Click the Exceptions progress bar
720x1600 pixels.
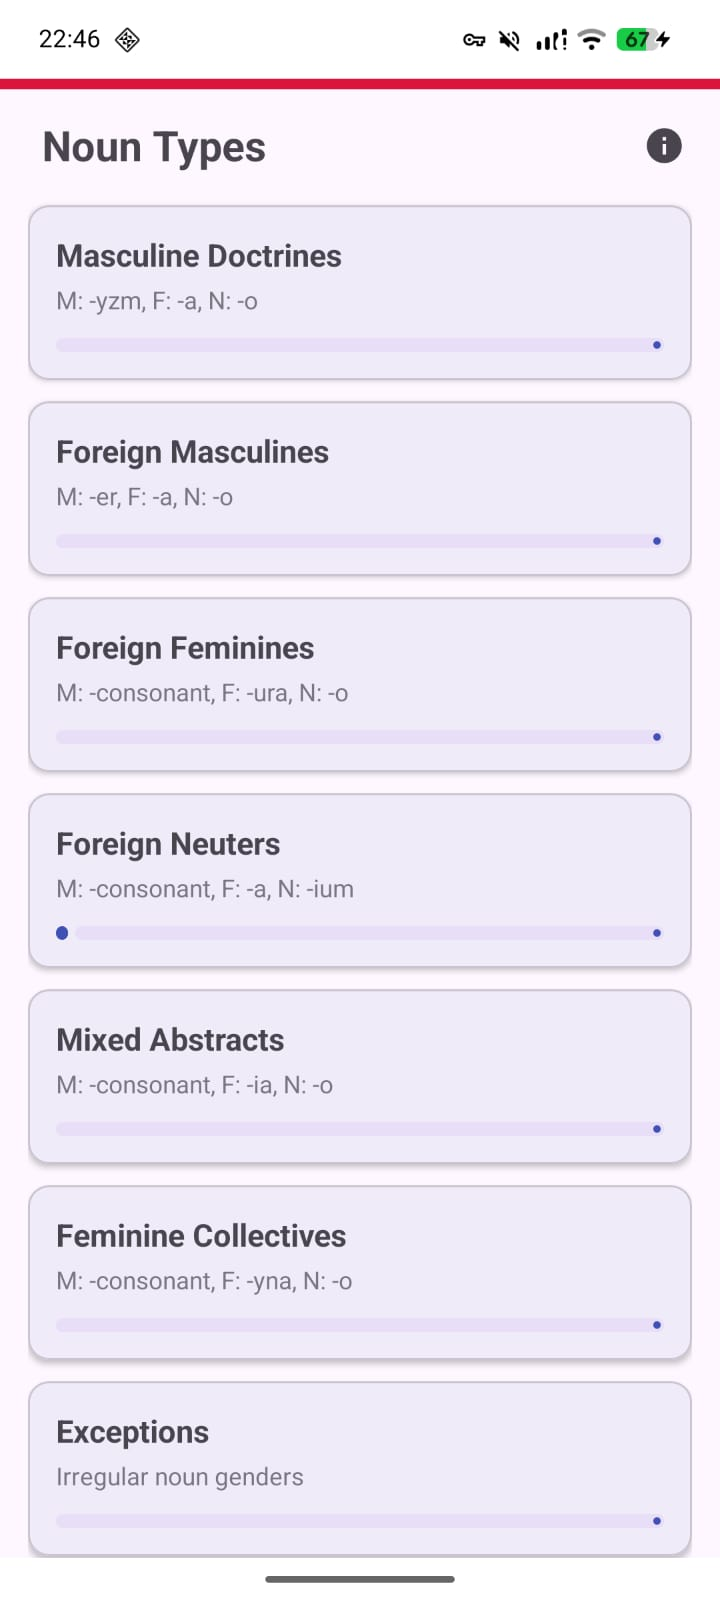(360, 1521)
